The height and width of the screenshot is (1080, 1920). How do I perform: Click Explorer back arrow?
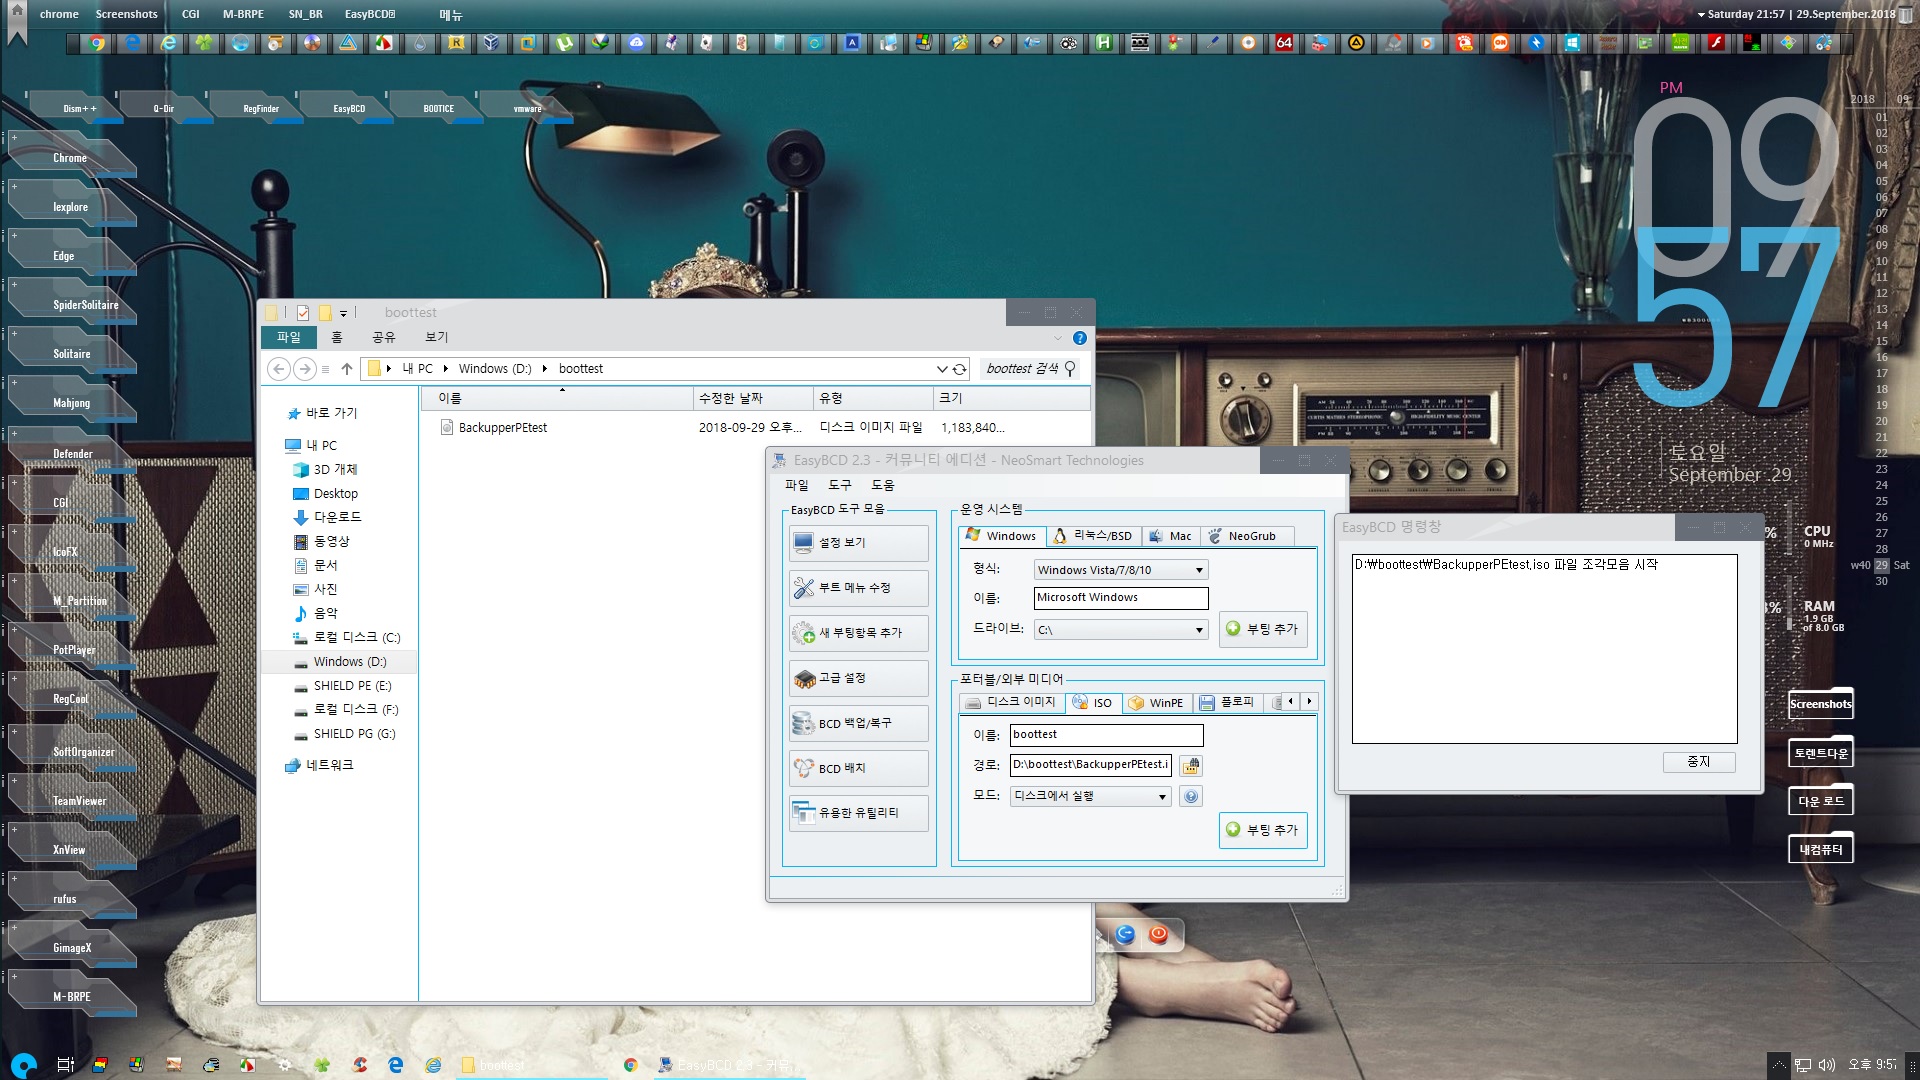point(279,369)
